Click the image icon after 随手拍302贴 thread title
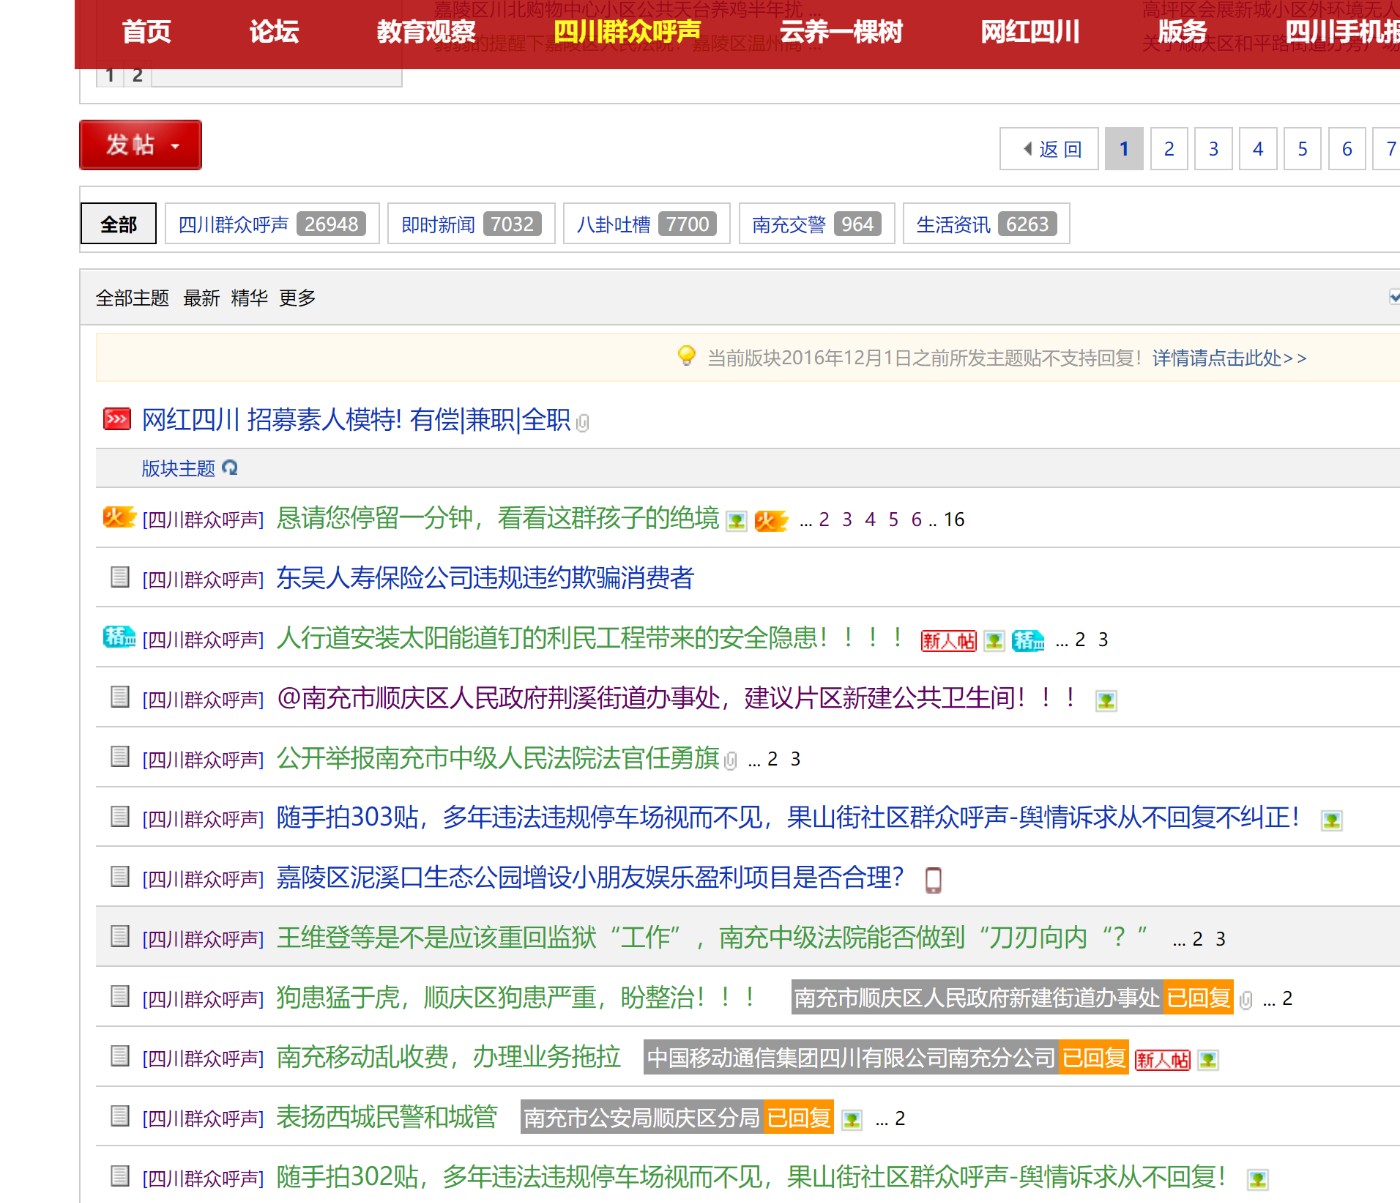Viewport: 1400px width, 1203px height. (1258, 1180)
